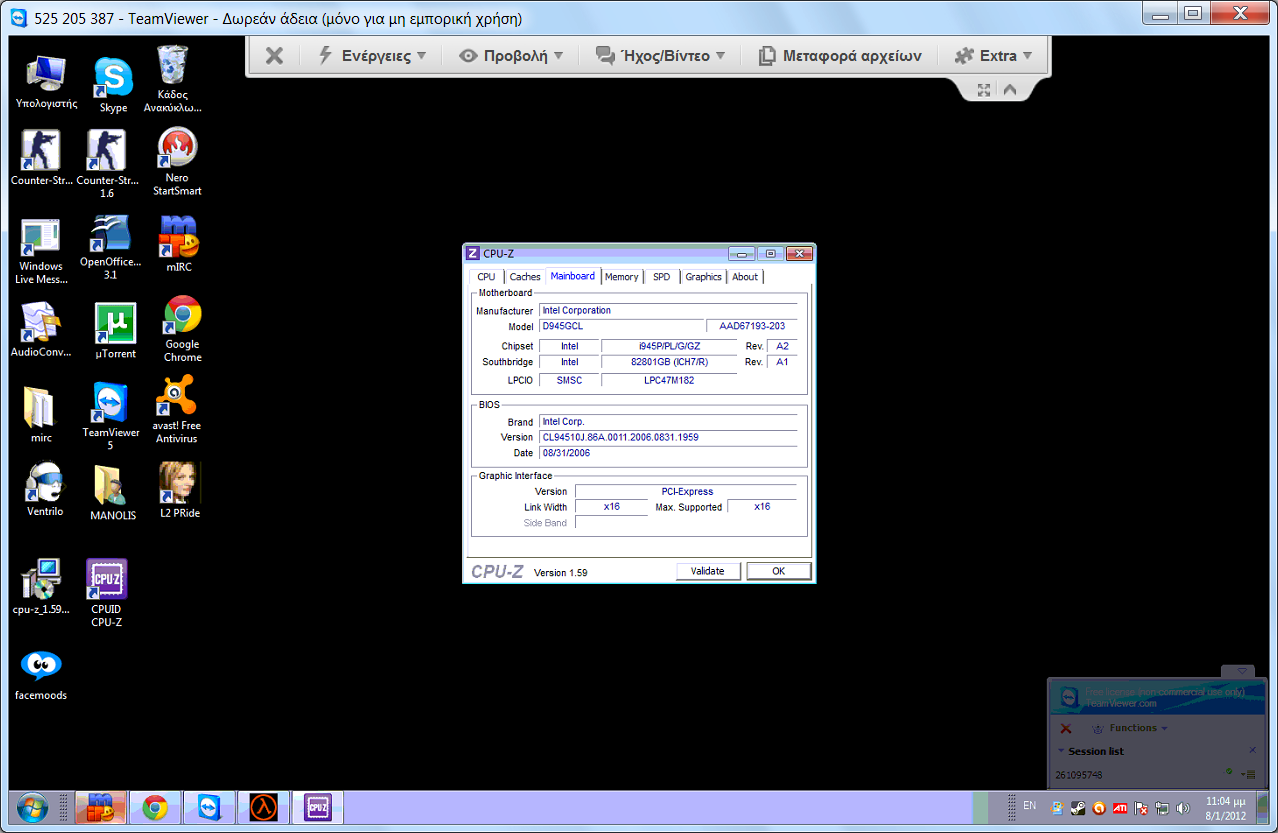Image resolution: width=1278 pixels, height=833 pixels.
Task: Collapse the TeamViewer toolbar with arrow
Action: coord(1010,89)
